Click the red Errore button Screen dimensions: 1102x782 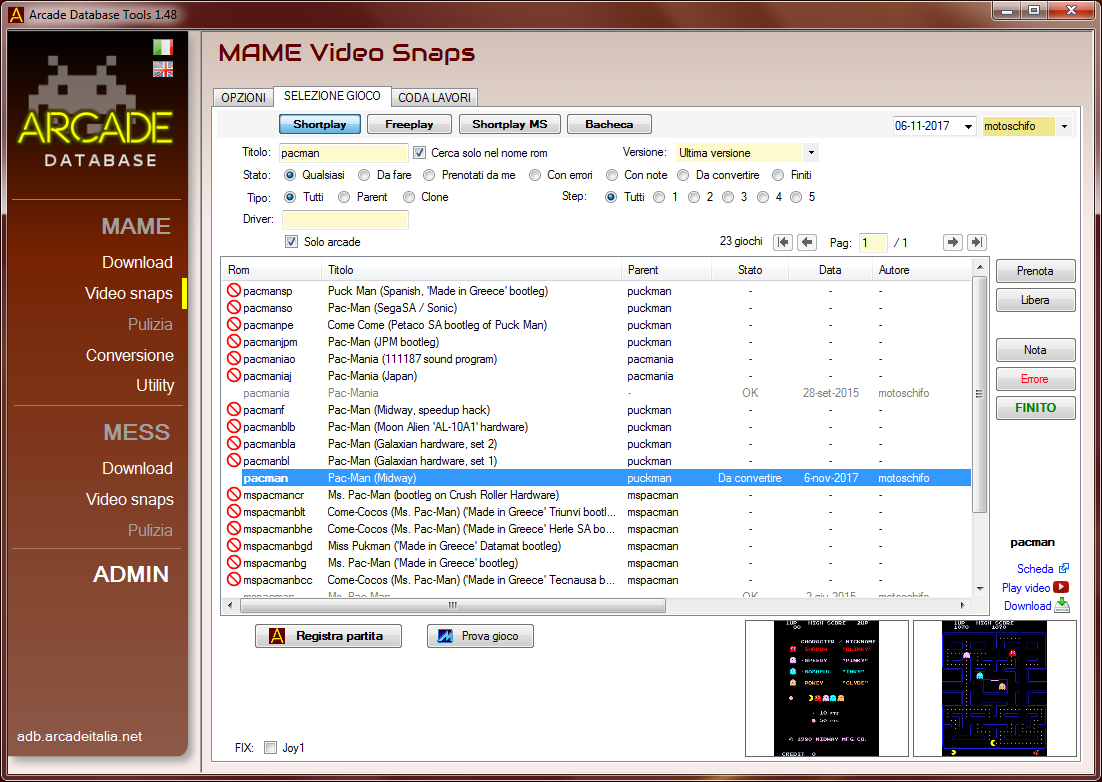pos(1035,379)
